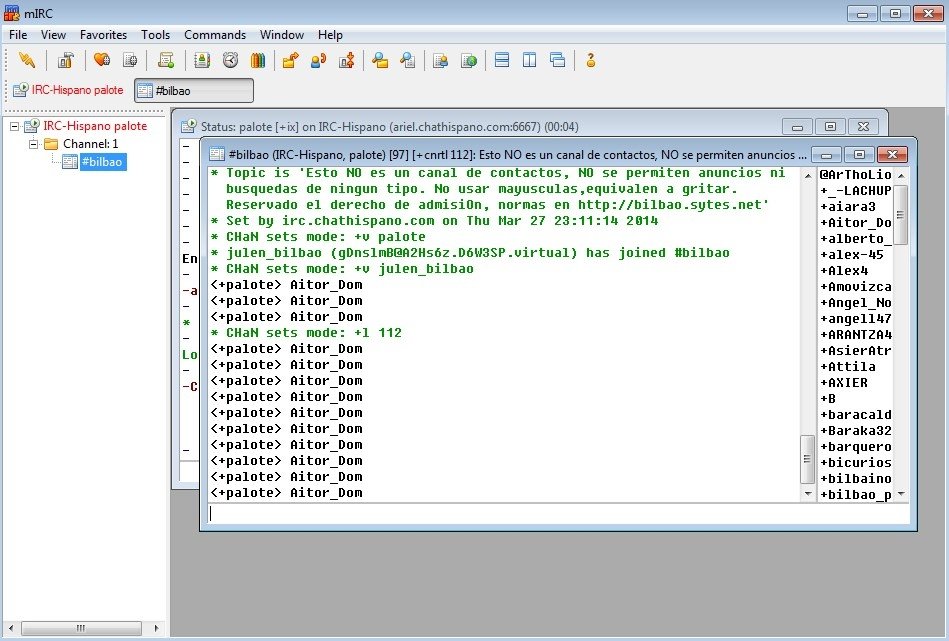Open the Favorites heart toolbar icon
The width and height of the screenshot is (949, 641).
[x=102, y=60]
